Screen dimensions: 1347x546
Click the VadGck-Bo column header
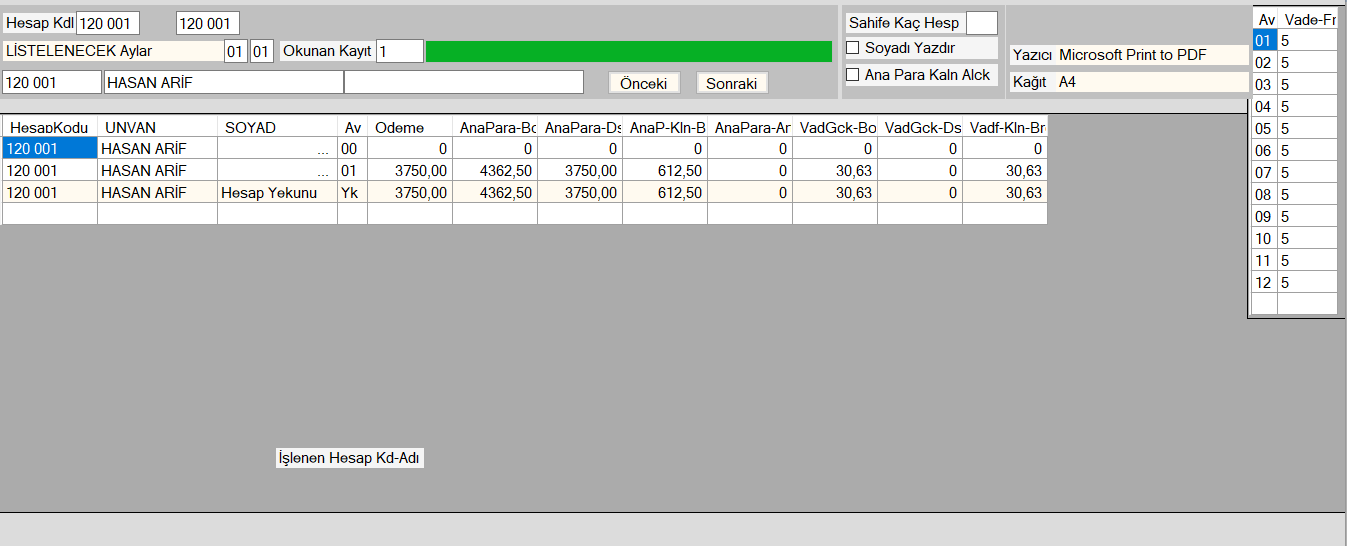tap(835, 127)
